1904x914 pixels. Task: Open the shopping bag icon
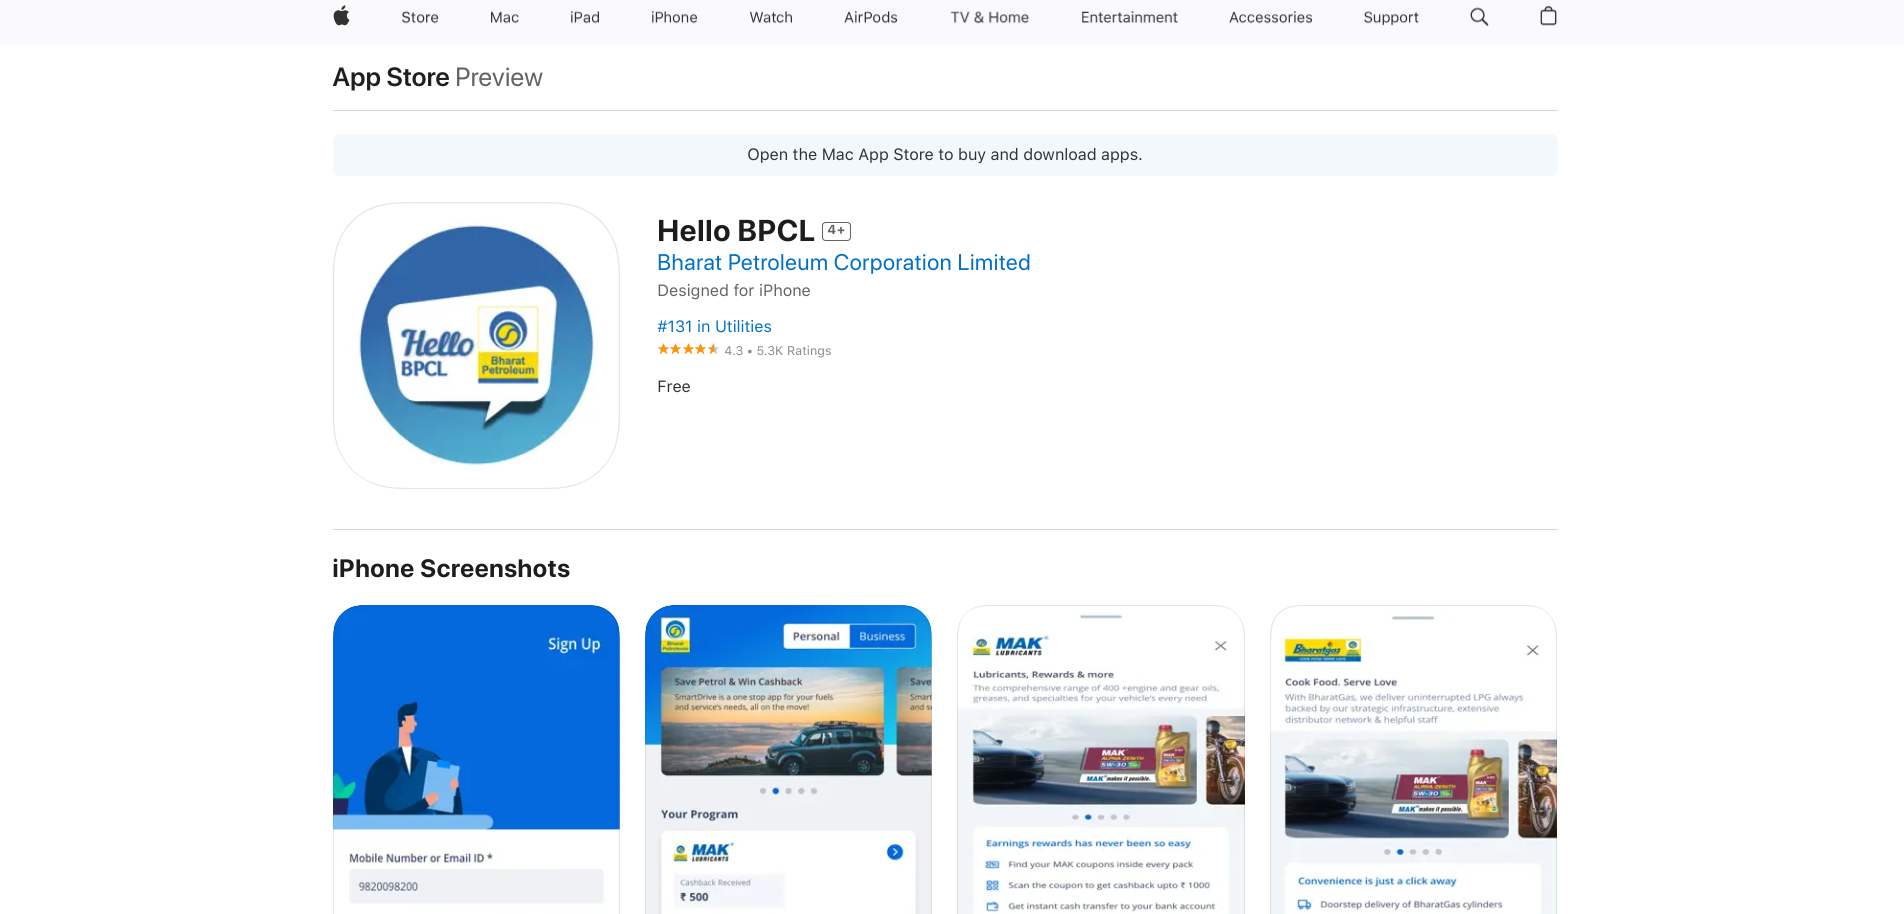pos(1548,16)
